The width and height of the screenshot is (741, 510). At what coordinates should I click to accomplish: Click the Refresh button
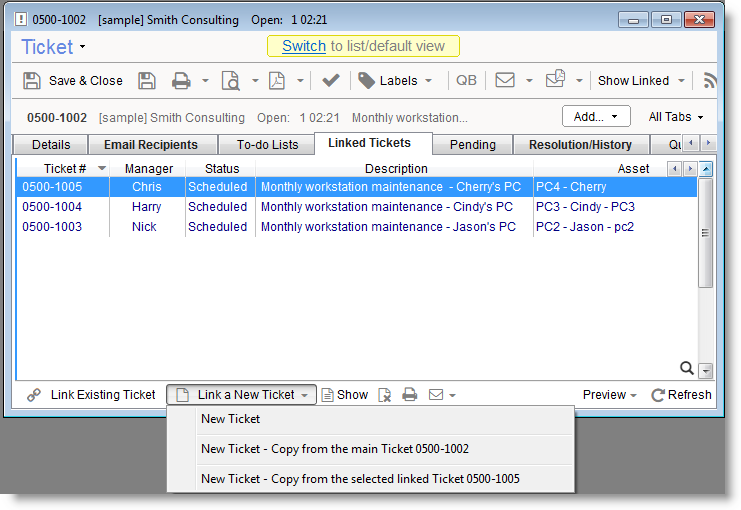[x=681, y=395]
